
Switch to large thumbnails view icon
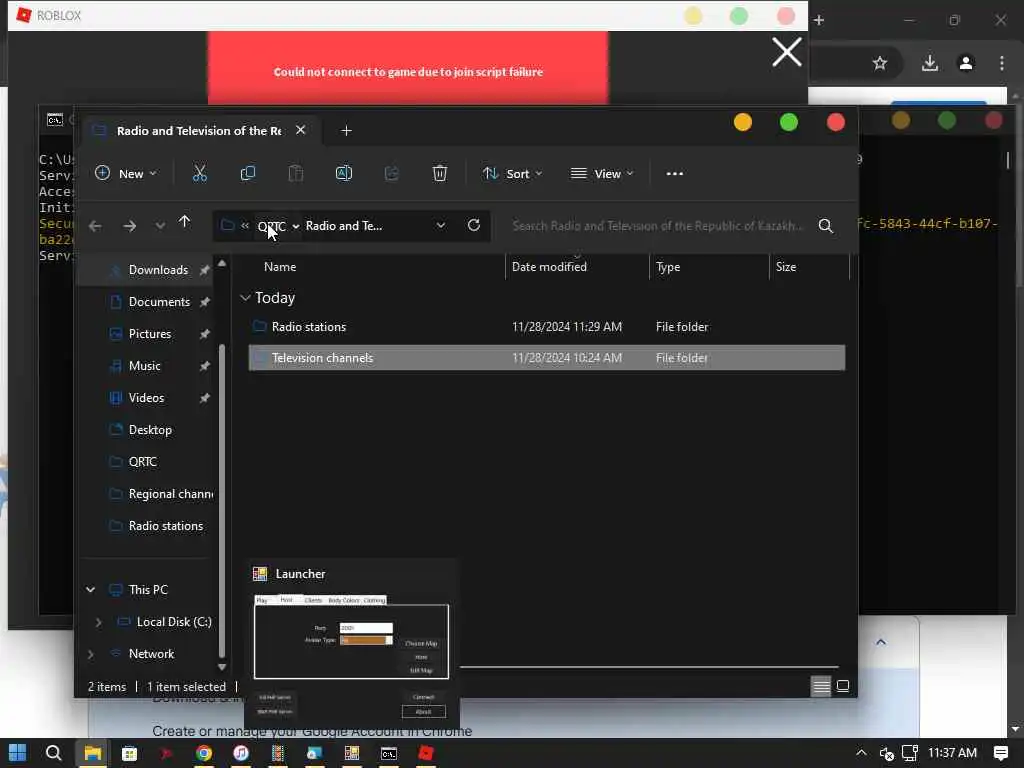(x=843, y=686)
